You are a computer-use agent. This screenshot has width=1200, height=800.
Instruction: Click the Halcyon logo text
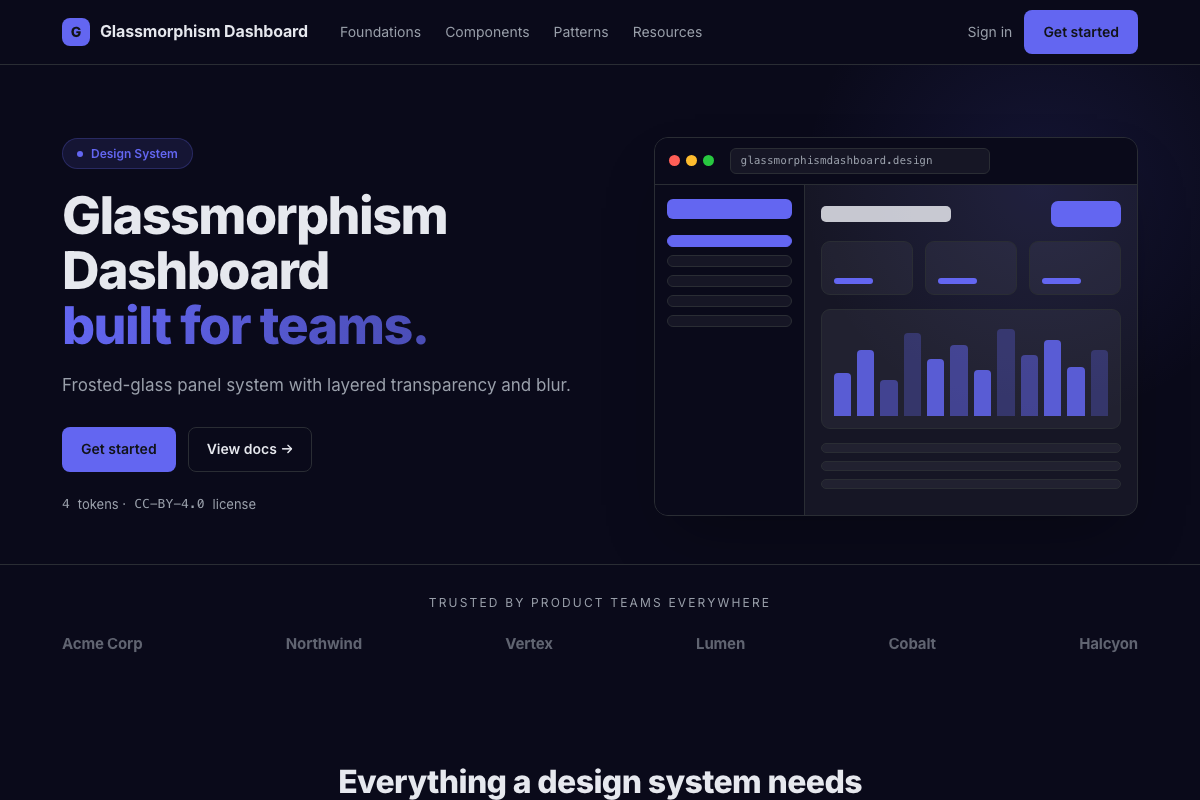click(x=1108, y=644)
